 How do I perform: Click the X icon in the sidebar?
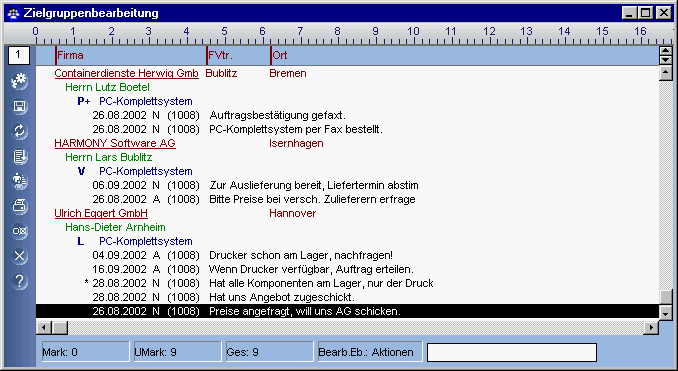tap(19, 256)
